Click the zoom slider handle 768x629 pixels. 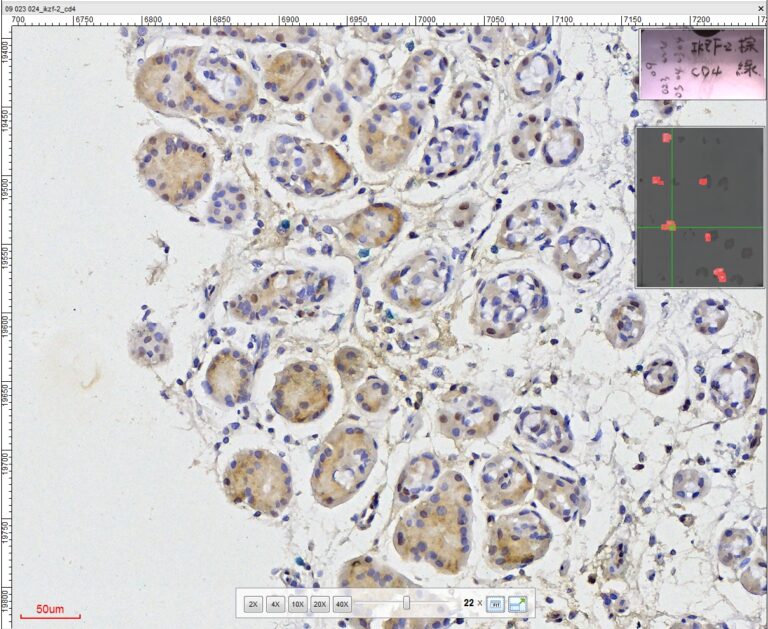pos(406,603)
